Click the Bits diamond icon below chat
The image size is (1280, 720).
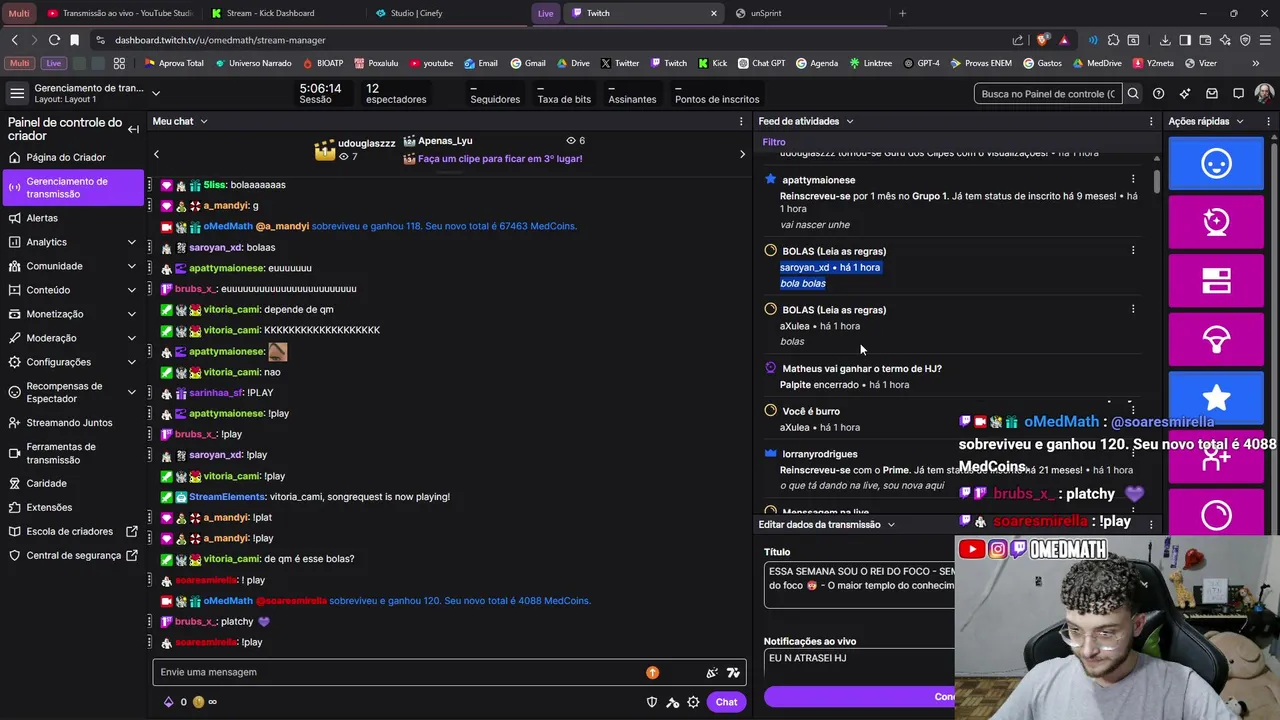coord(168,702)
